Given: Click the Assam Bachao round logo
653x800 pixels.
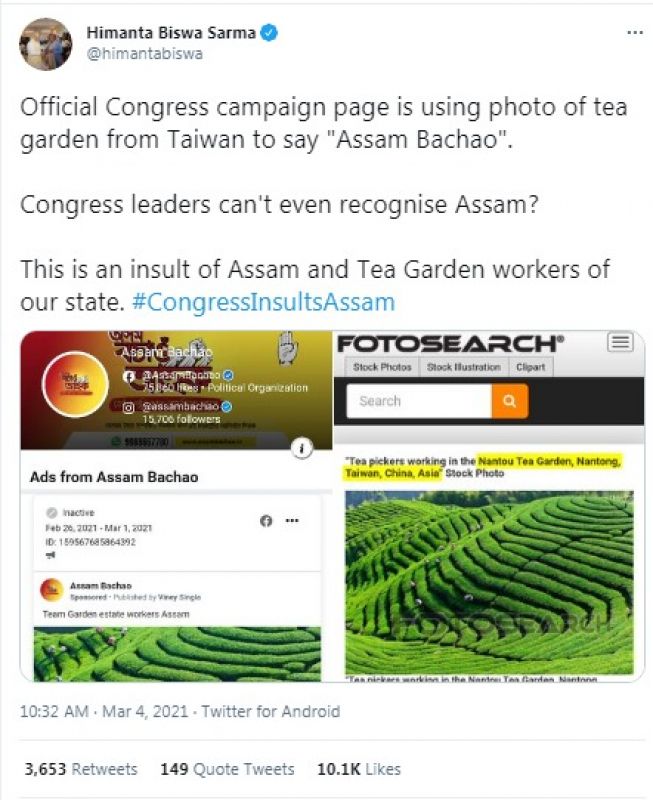Looking at the screenshot, I should [x=76, y=384].
